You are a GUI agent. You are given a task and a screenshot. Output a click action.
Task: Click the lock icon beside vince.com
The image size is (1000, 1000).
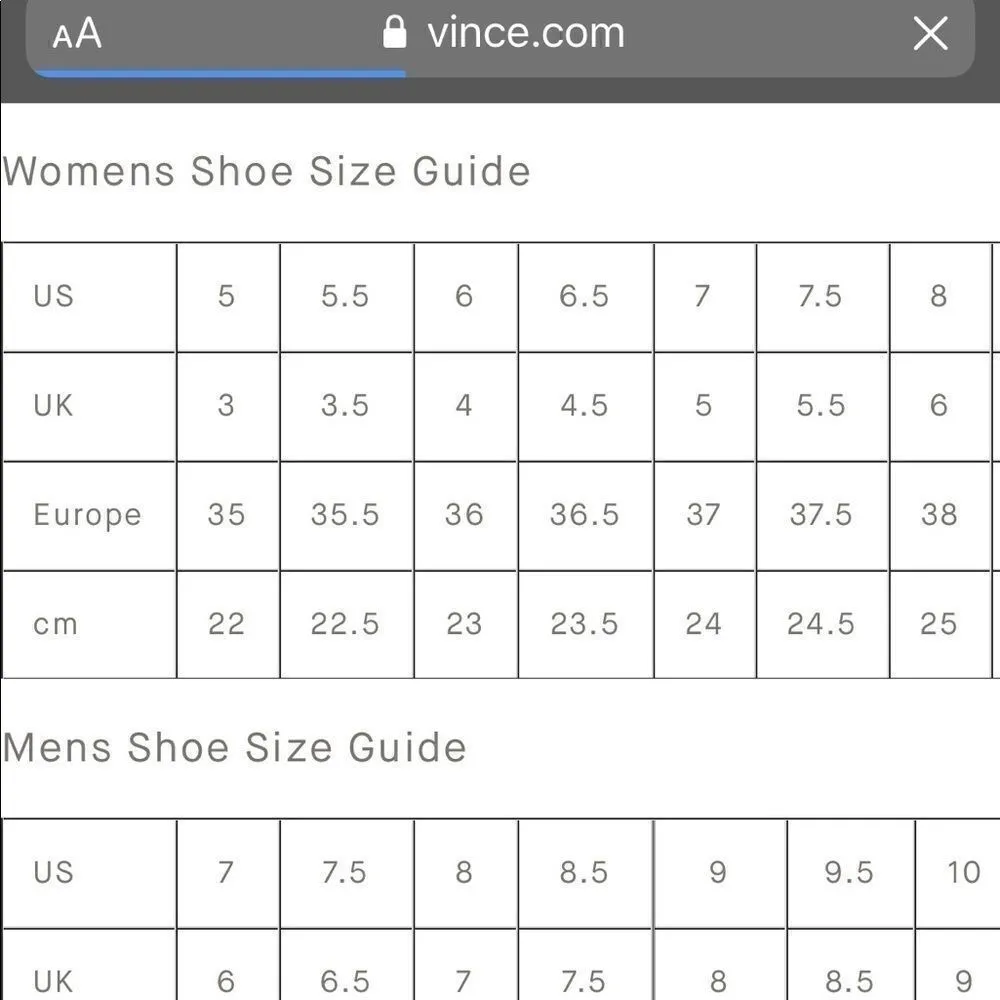tap(395, 33)
